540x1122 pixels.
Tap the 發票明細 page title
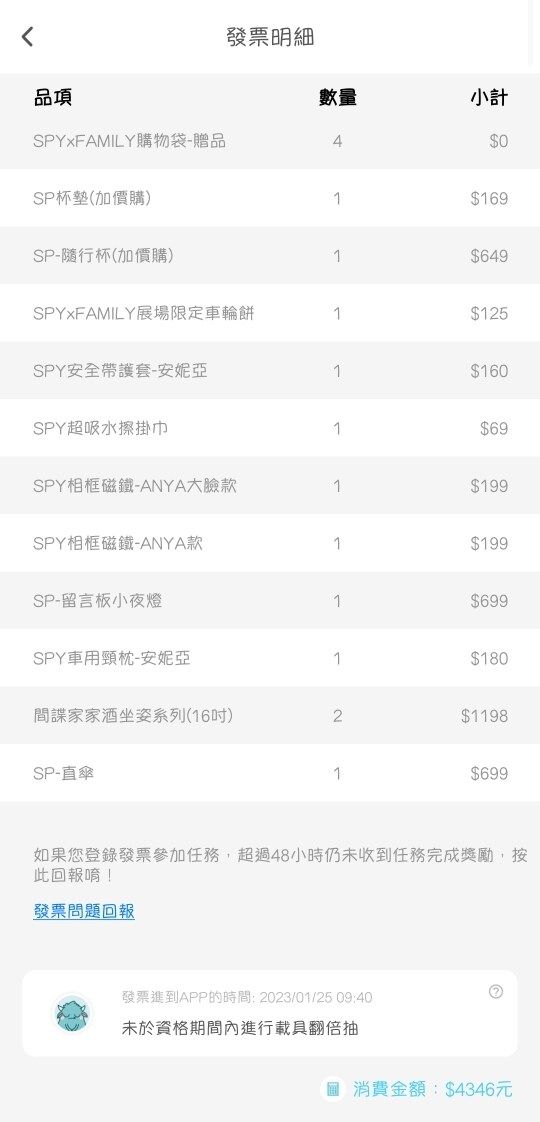270,36
